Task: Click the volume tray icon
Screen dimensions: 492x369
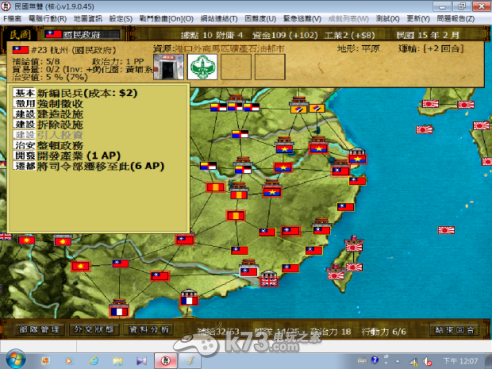Action: 427,361
